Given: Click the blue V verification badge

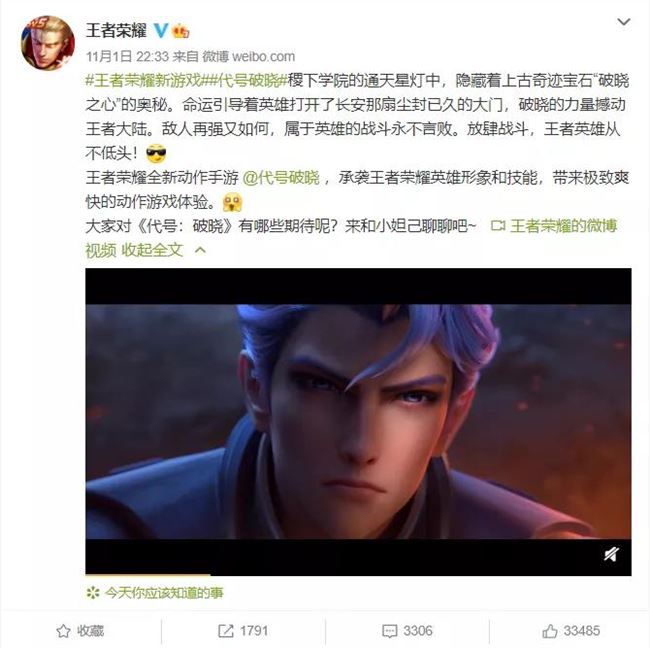Looking at the screenshot, I should (x=161, y=31).
